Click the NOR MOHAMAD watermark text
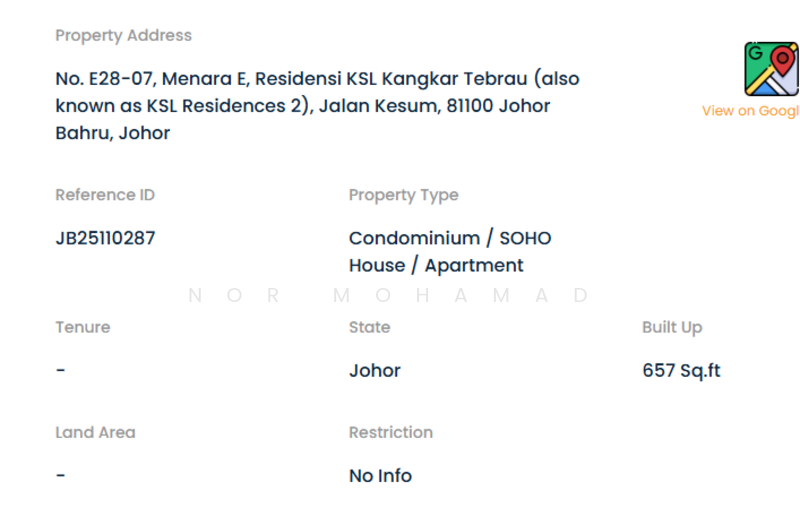 [x=389, y=295]
